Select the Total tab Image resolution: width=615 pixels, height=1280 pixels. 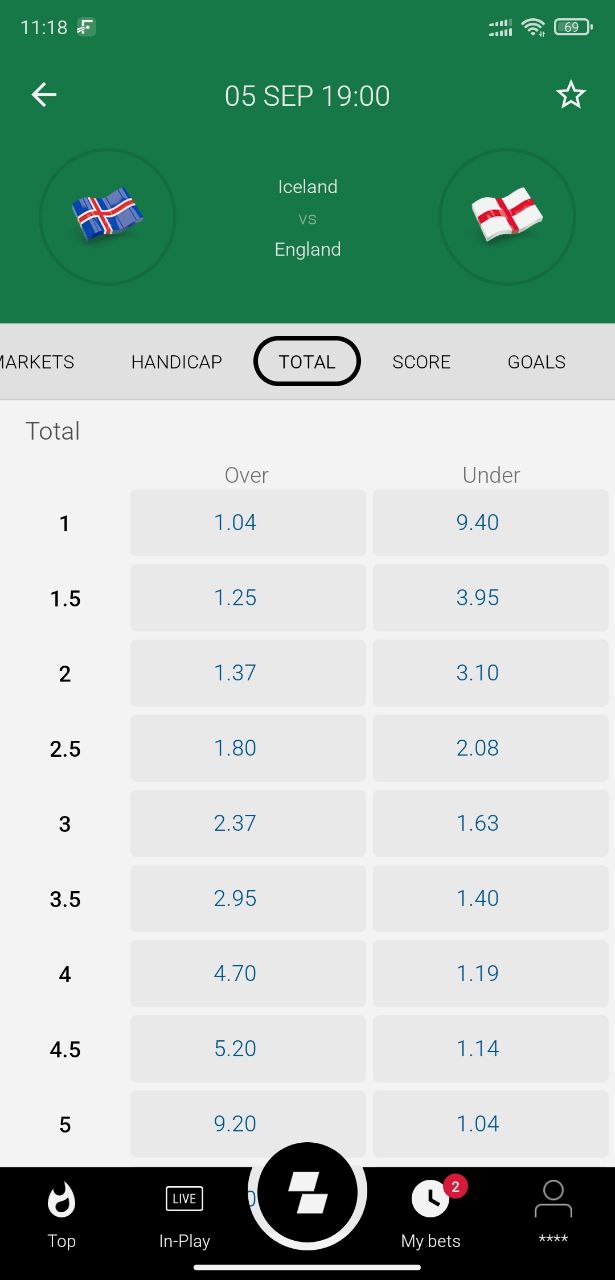pyautogui.click(x=307, y=362)
